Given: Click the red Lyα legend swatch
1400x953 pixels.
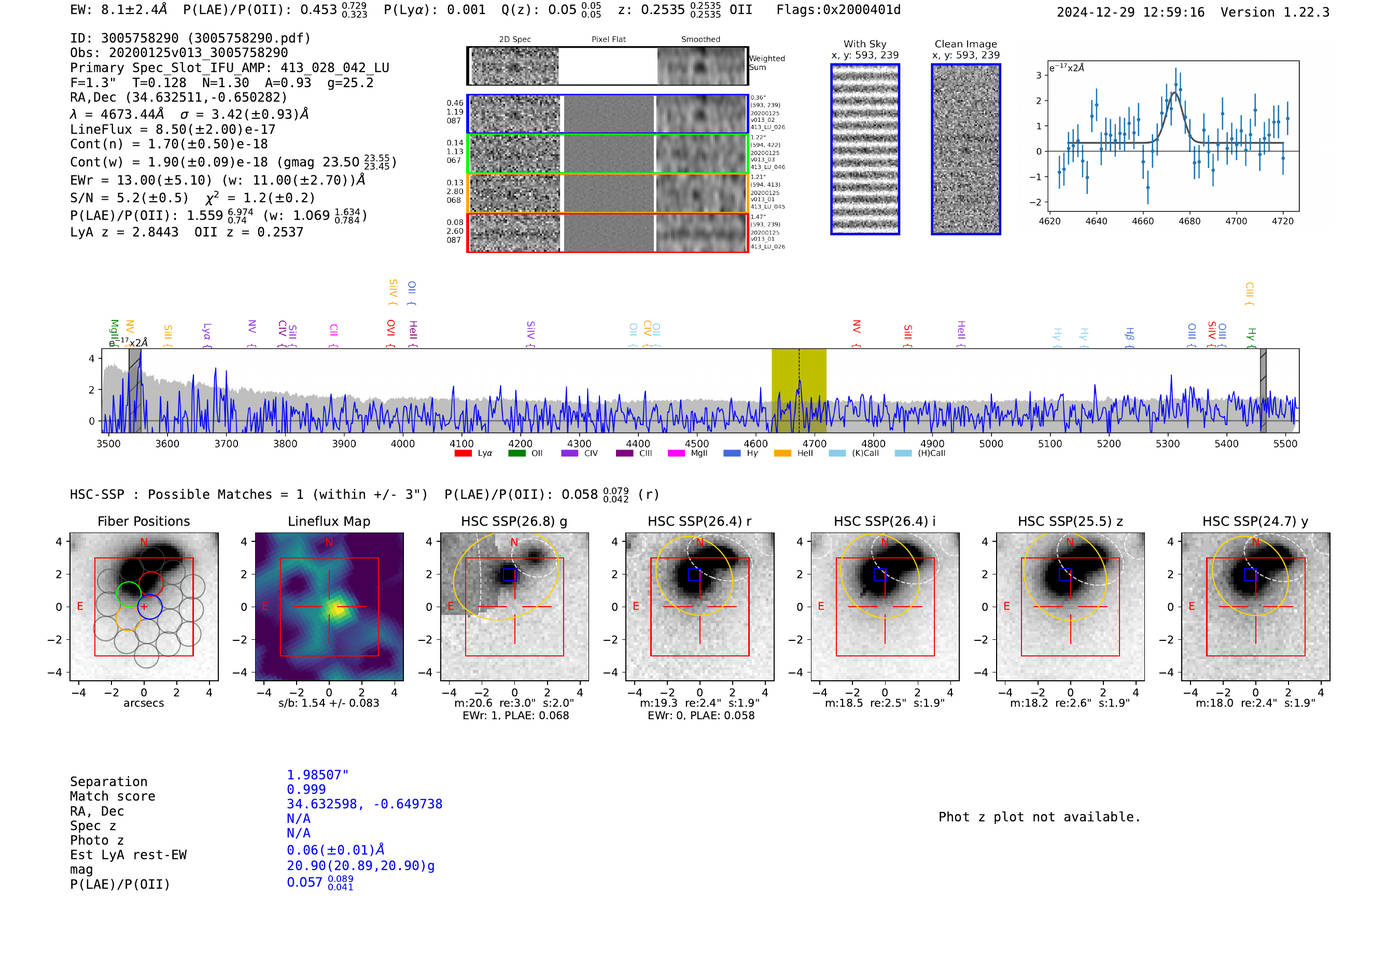Looking at the screenshot, I should click(x=462, y=453).
